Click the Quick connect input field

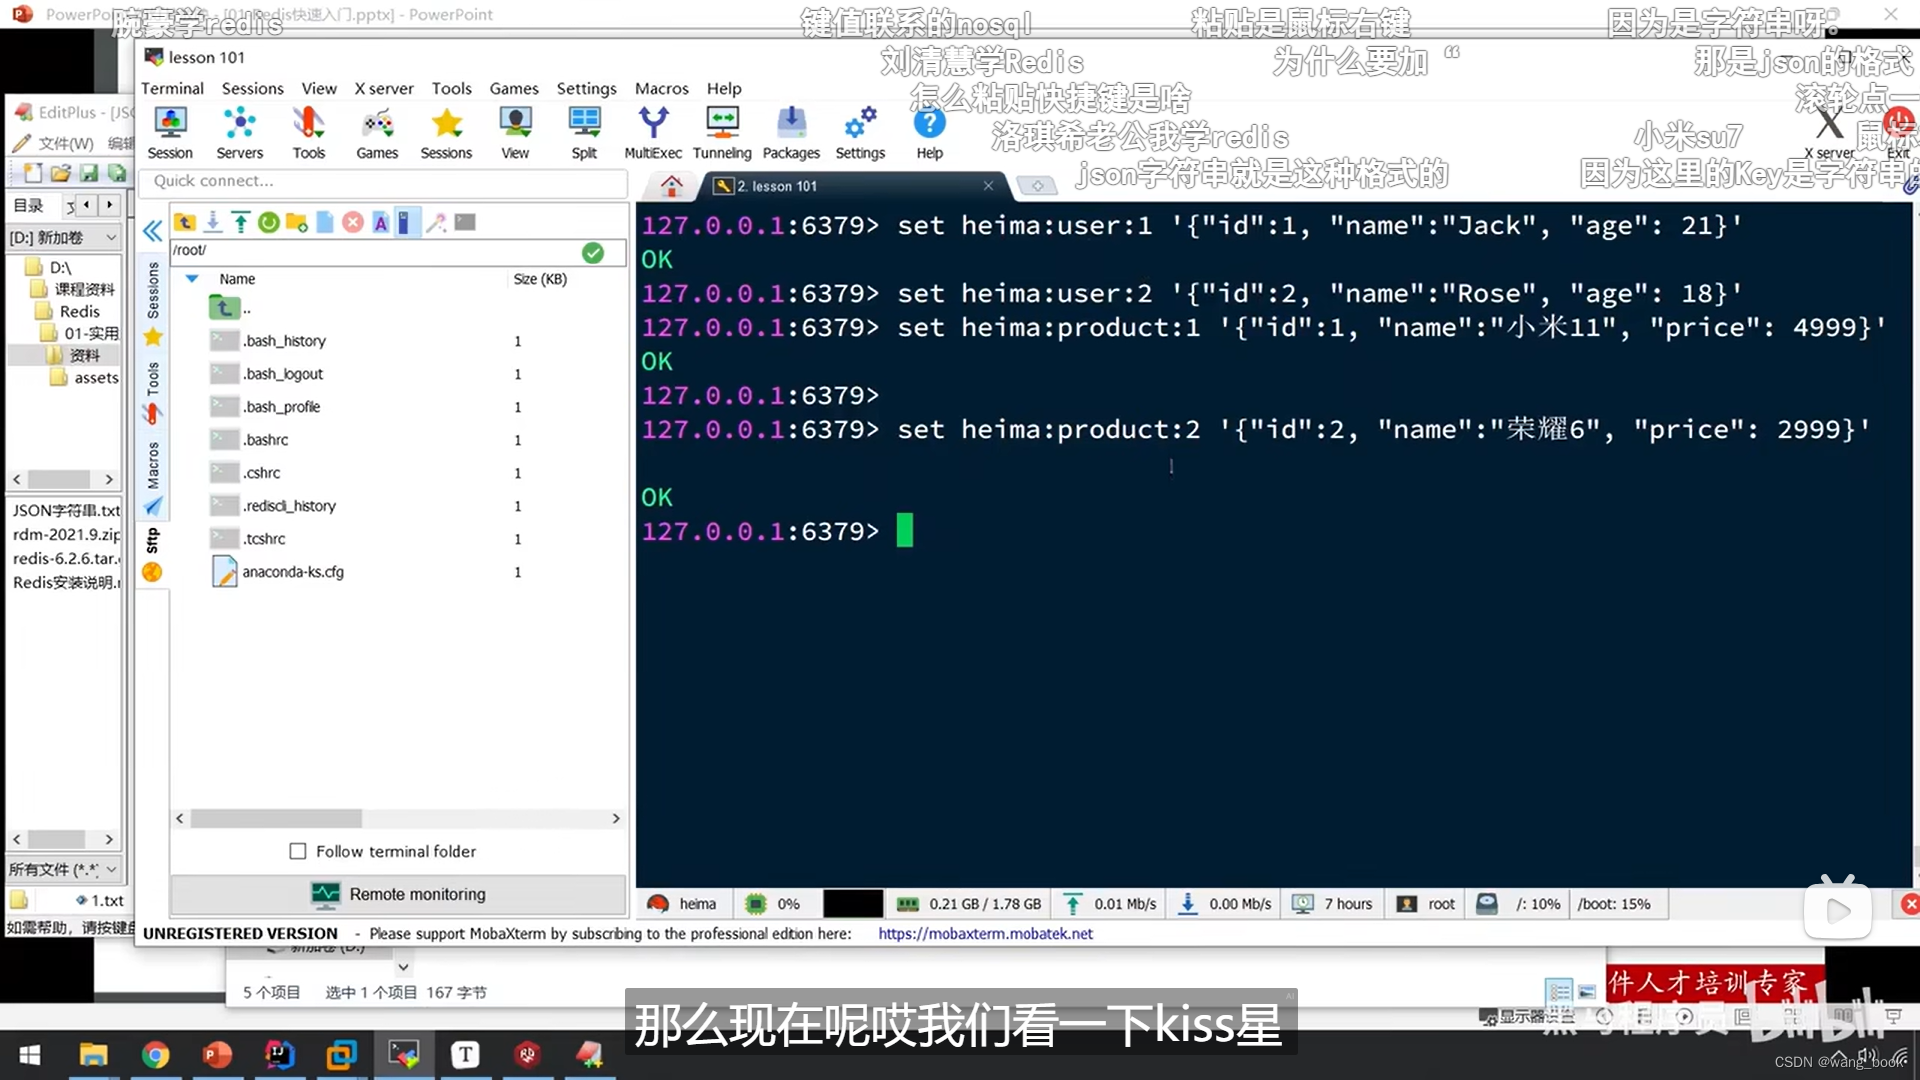383,181
